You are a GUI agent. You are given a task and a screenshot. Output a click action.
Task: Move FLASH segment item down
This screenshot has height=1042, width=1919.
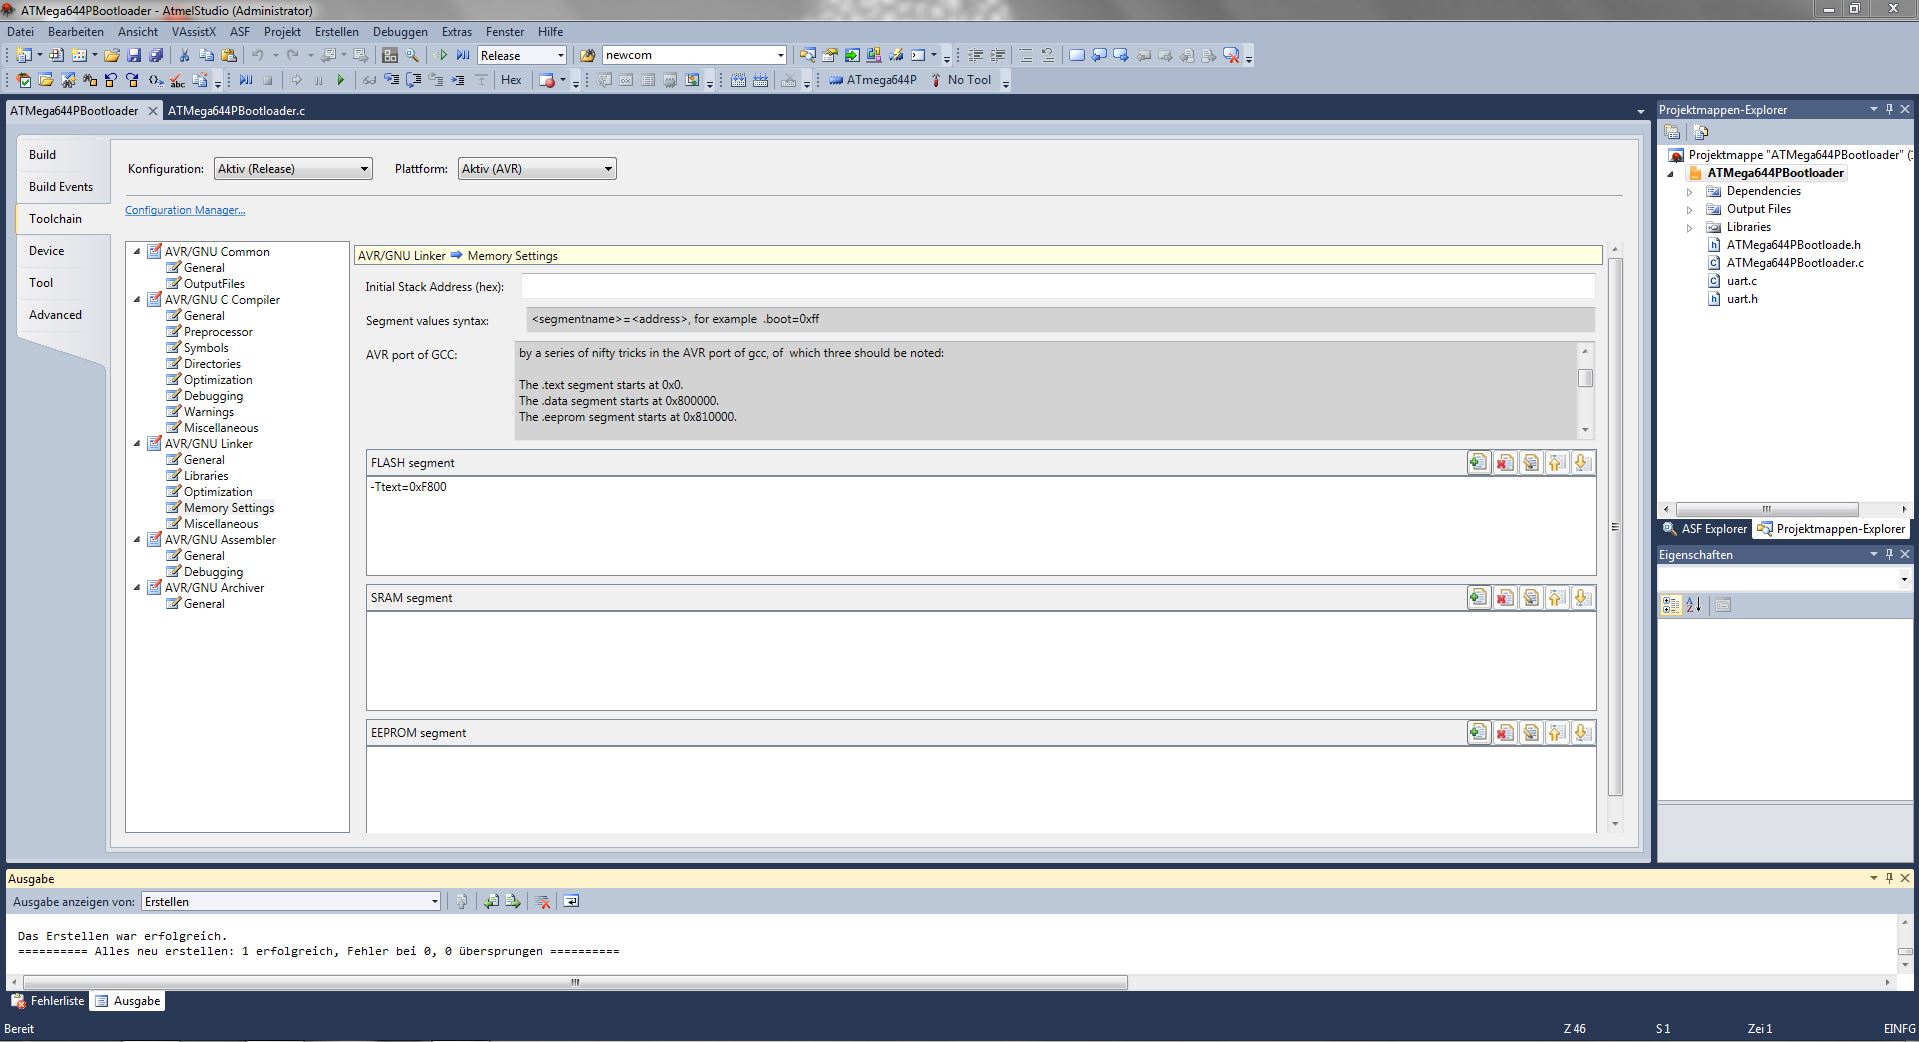[x=1582, y=462]
